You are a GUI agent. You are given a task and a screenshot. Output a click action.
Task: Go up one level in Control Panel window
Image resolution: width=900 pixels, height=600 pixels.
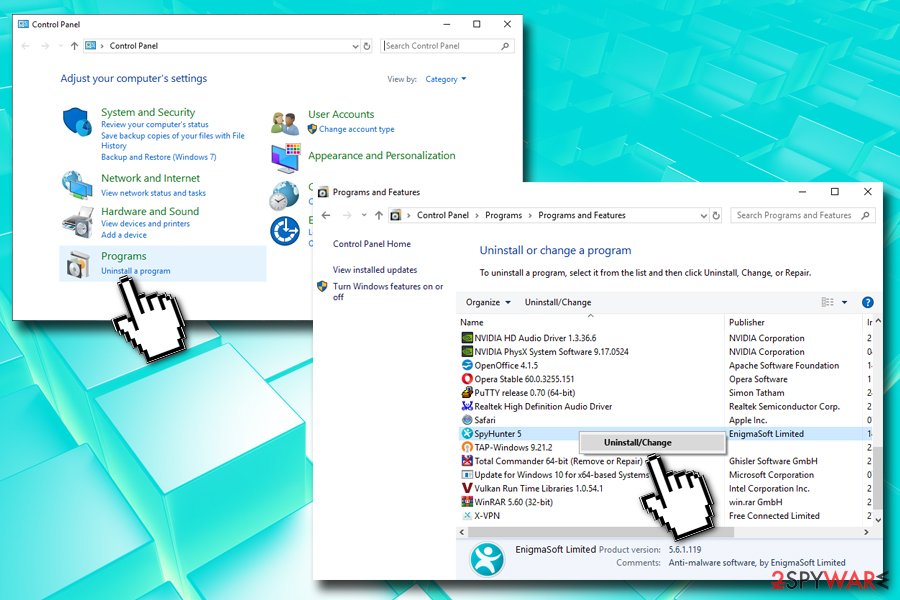point(74,46)
